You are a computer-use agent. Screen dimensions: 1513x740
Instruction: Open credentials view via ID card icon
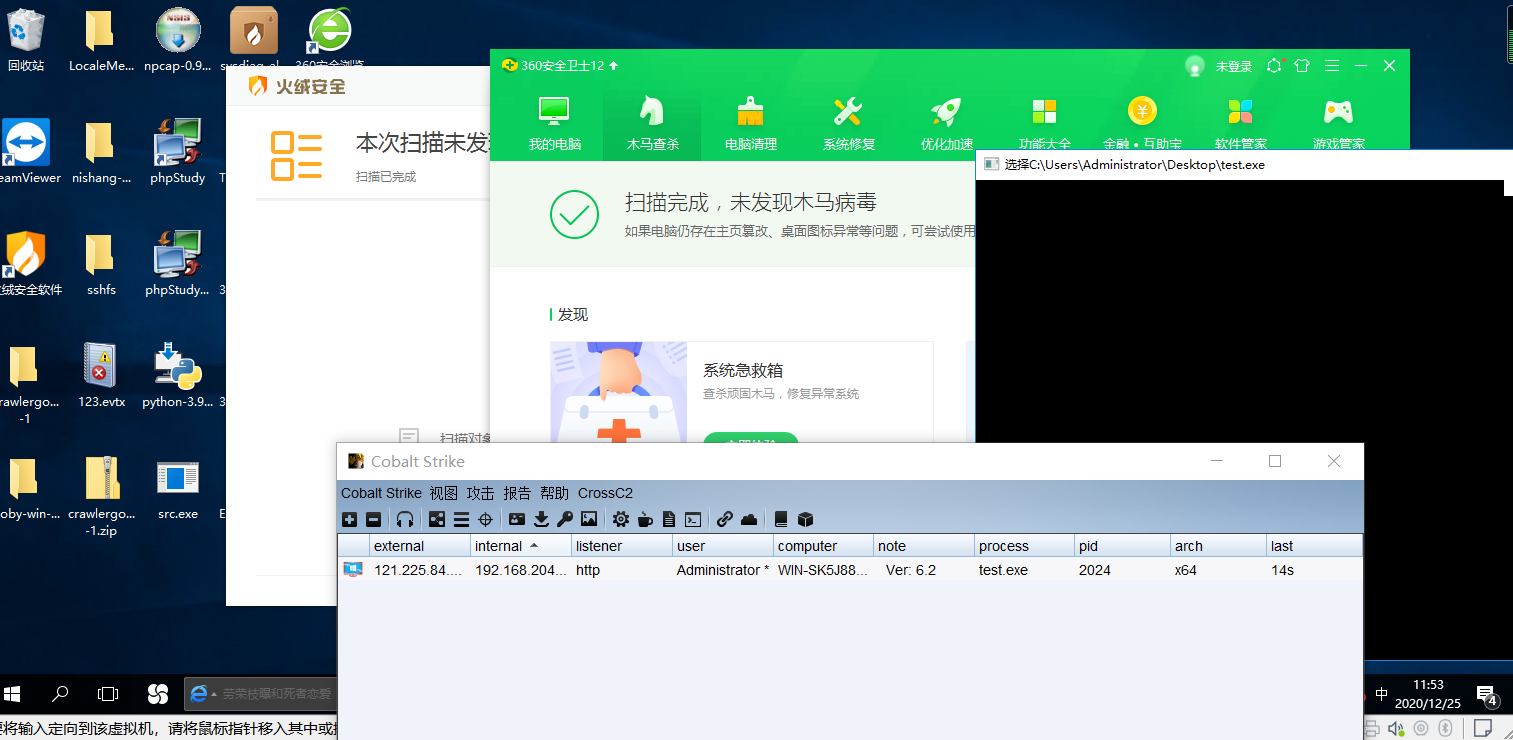coord(517,519)
